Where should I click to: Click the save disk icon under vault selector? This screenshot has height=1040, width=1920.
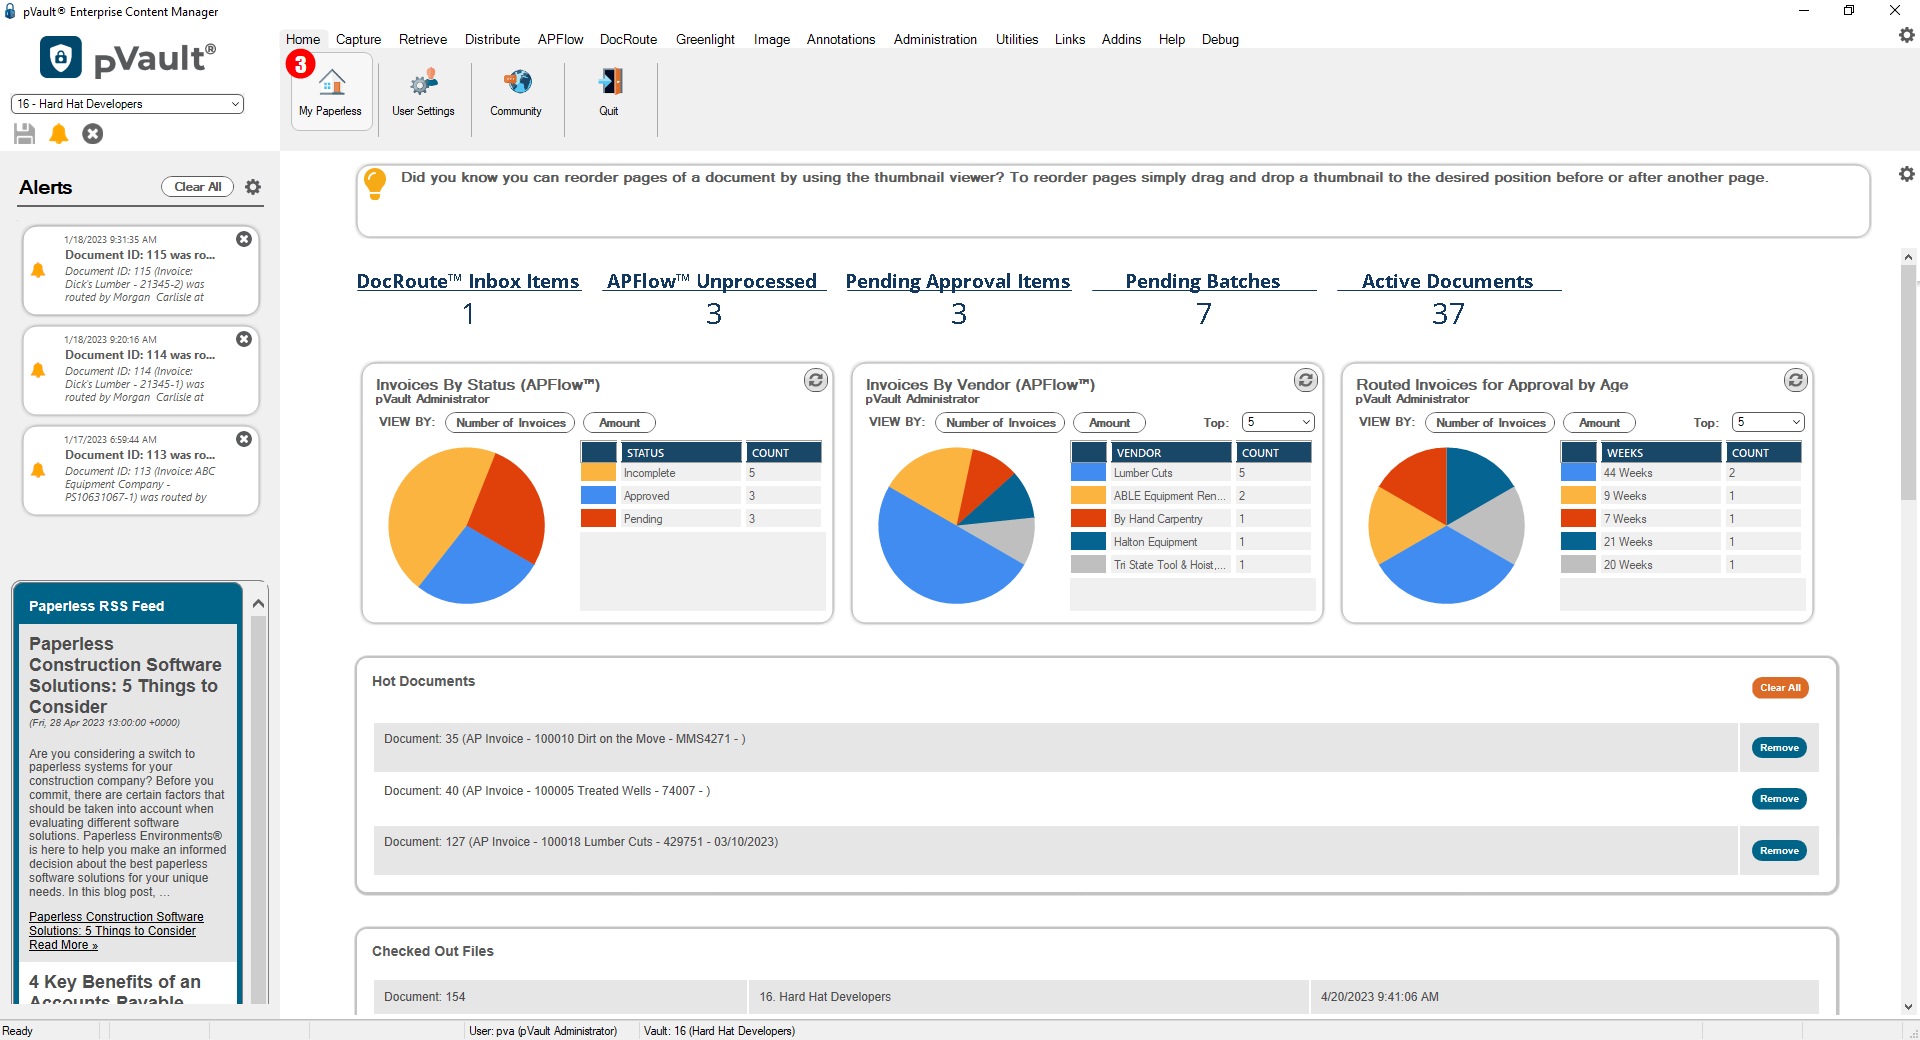coord(25,133)
